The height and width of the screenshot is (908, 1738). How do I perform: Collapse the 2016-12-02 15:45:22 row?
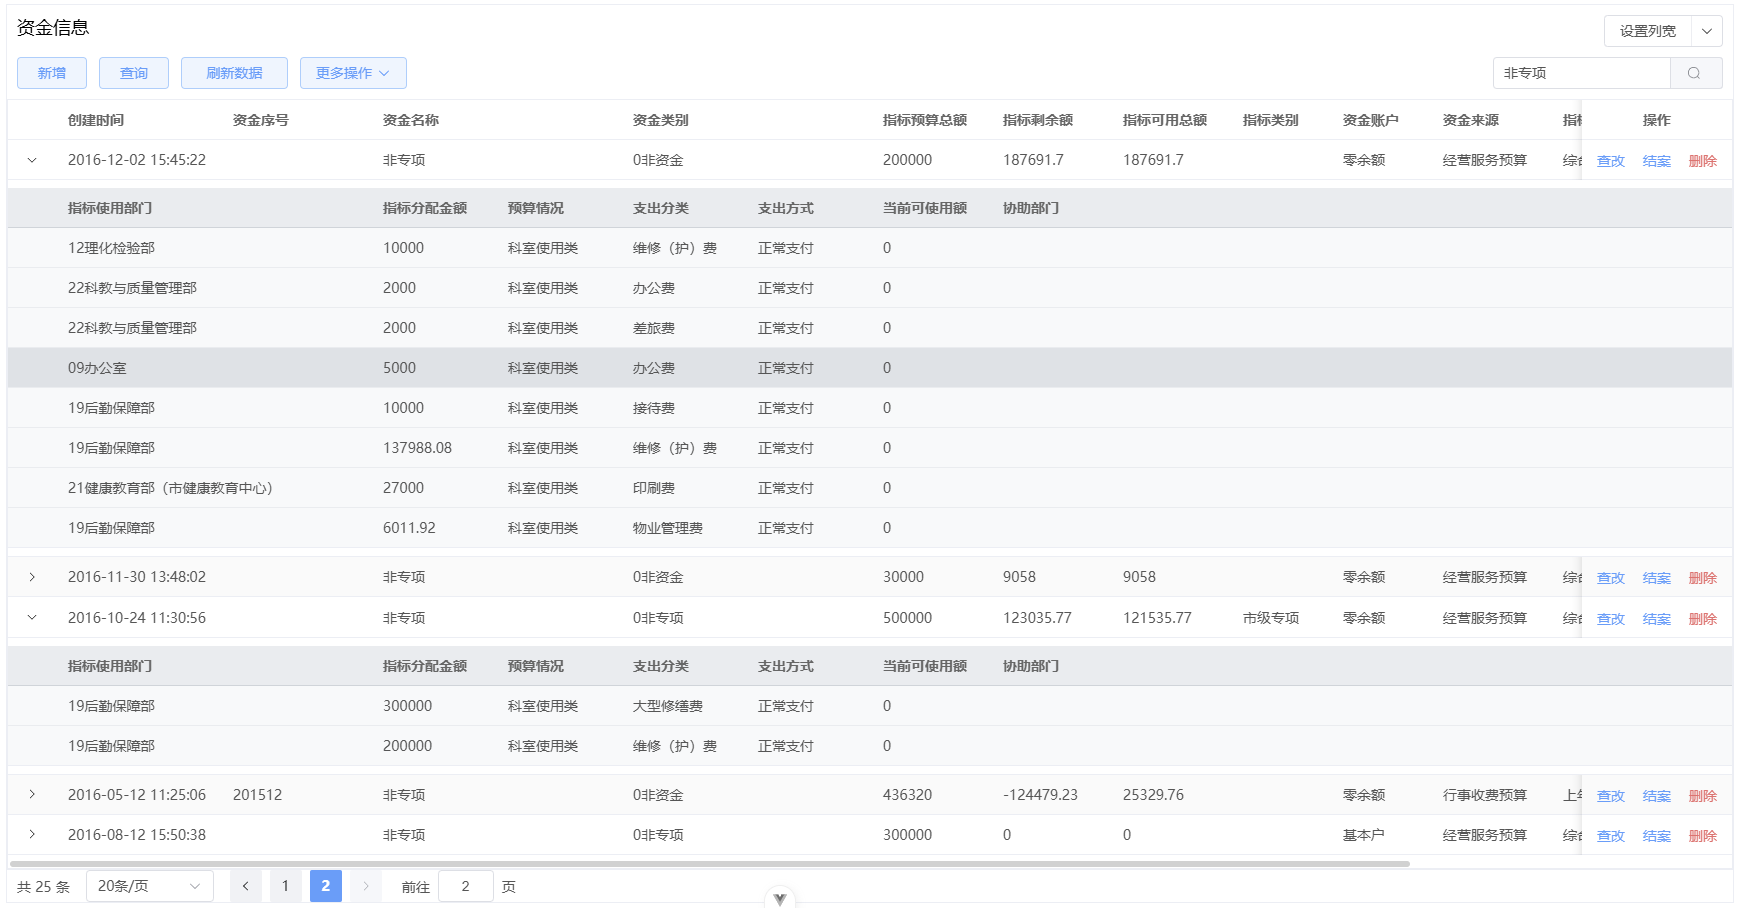click(32, 160)
